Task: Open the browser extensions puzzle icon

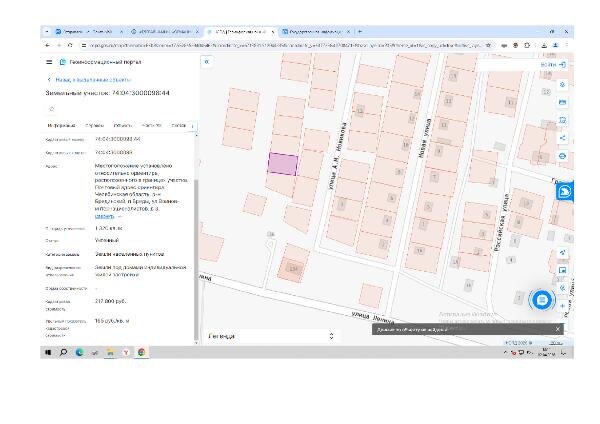Action: point(527,45)
